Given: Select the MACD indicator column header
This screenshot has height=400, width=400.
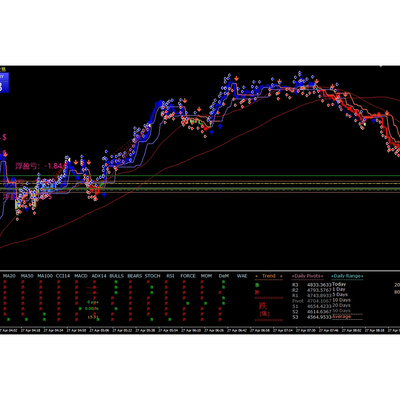Looking at the screenshot, I should [81, 276].
